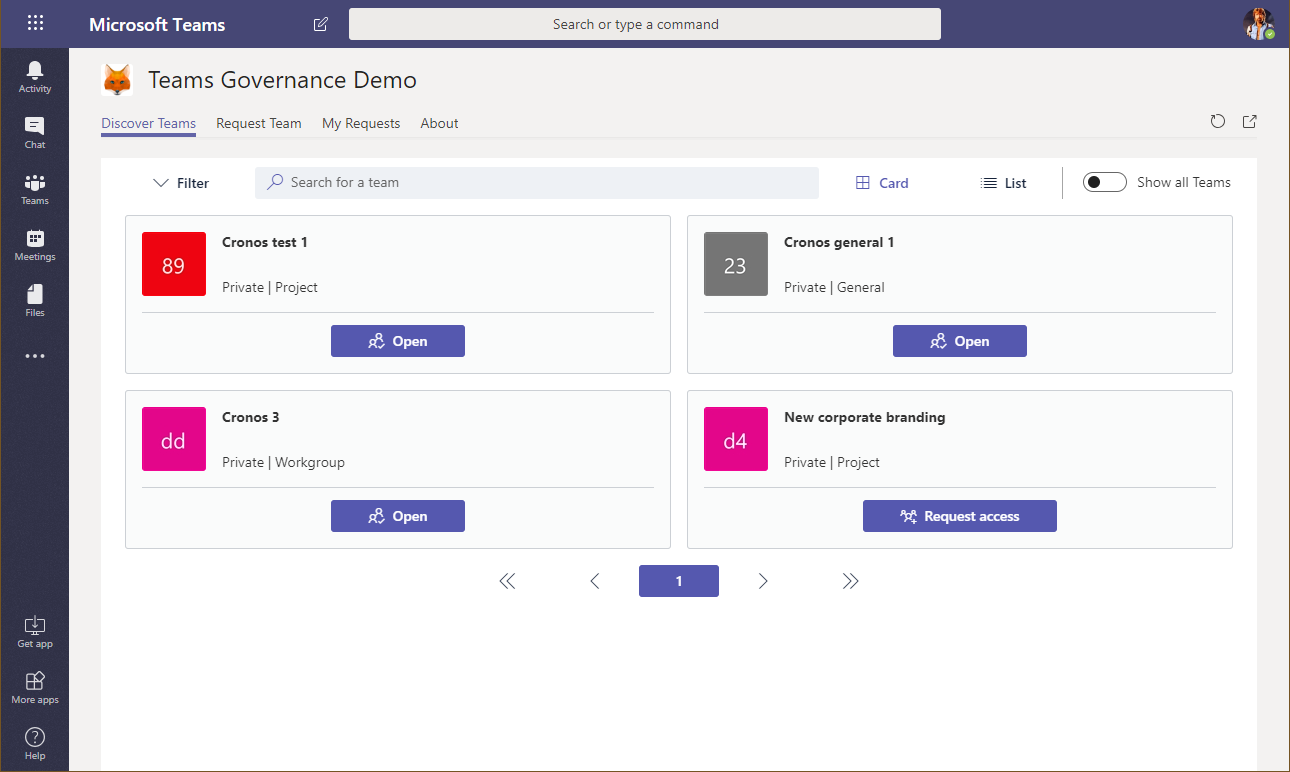Screen dimensions: 1290x772
Task: Jump to last page of results
Action: (x=850, y=581)
